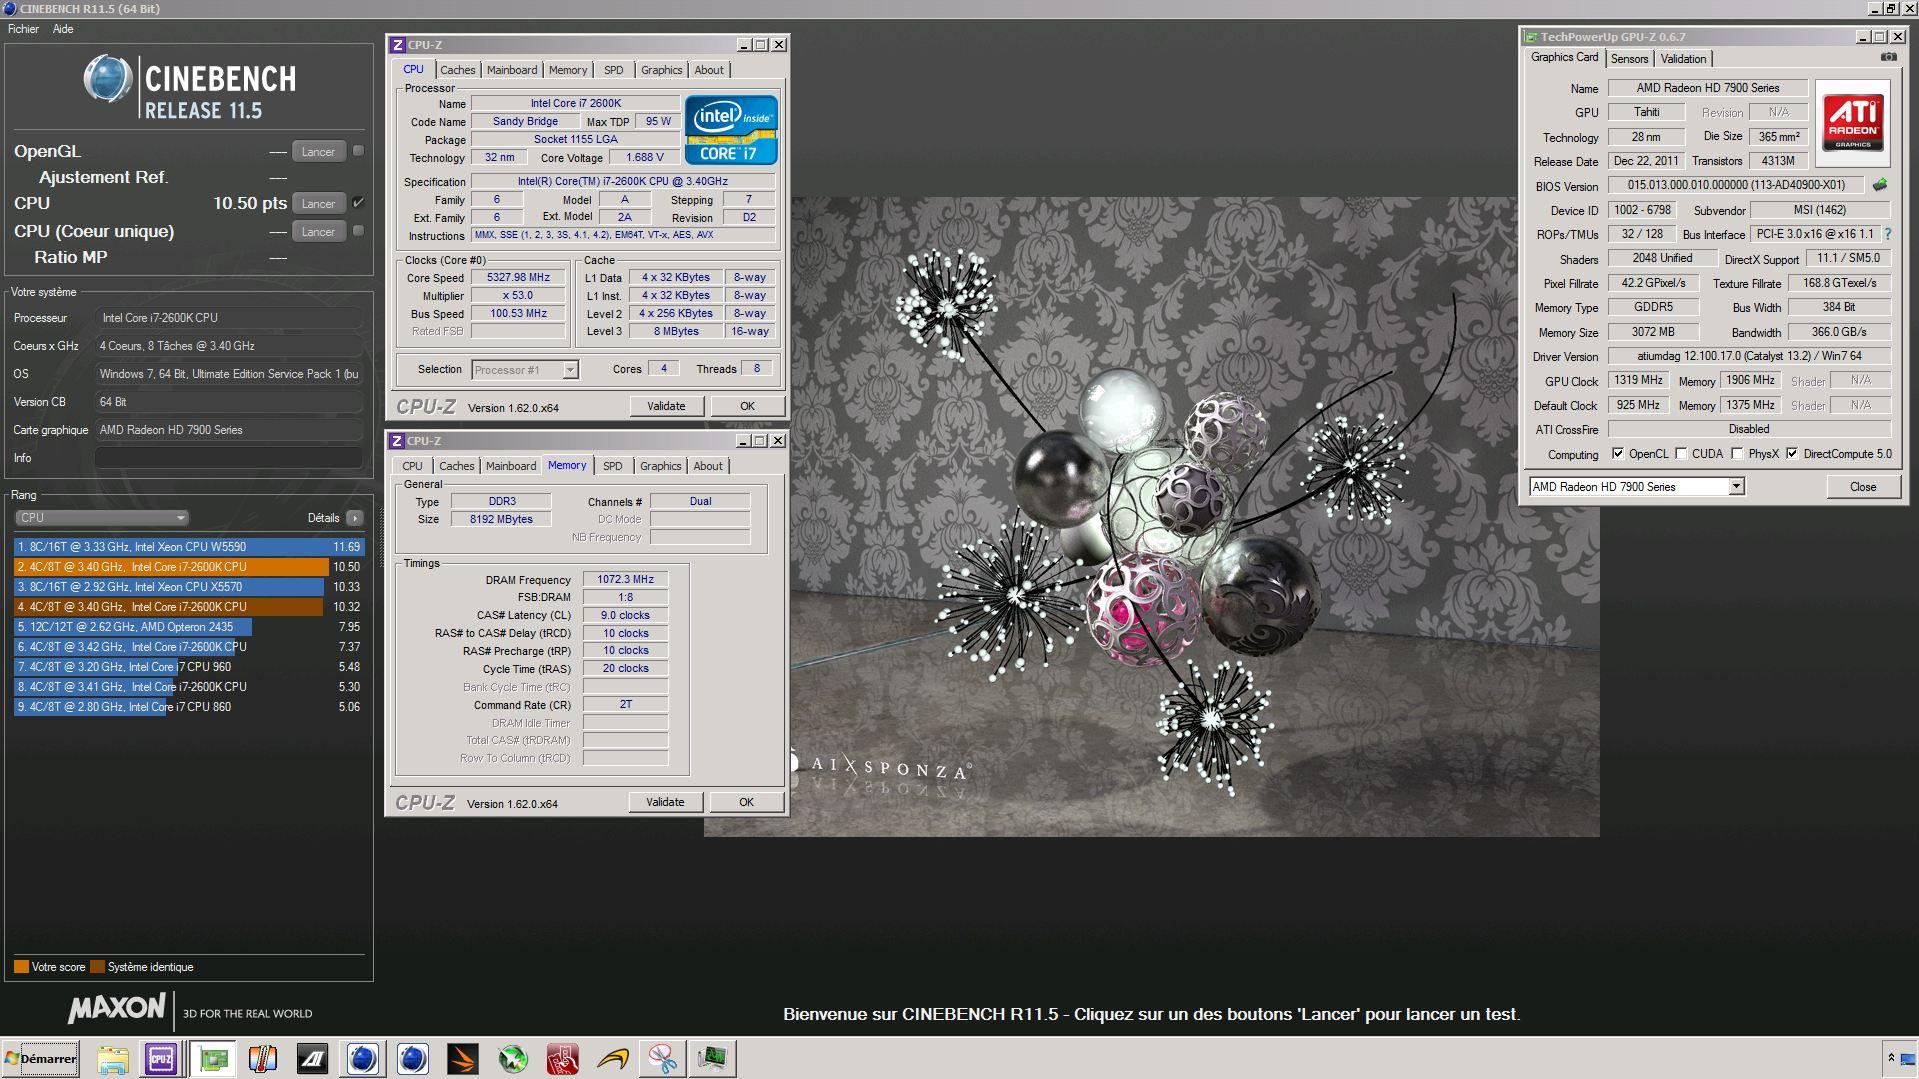1919x1079 pixels.
Task: Switch to the first Cinebench sphere taskbar button
Action: coord(363,1059)
